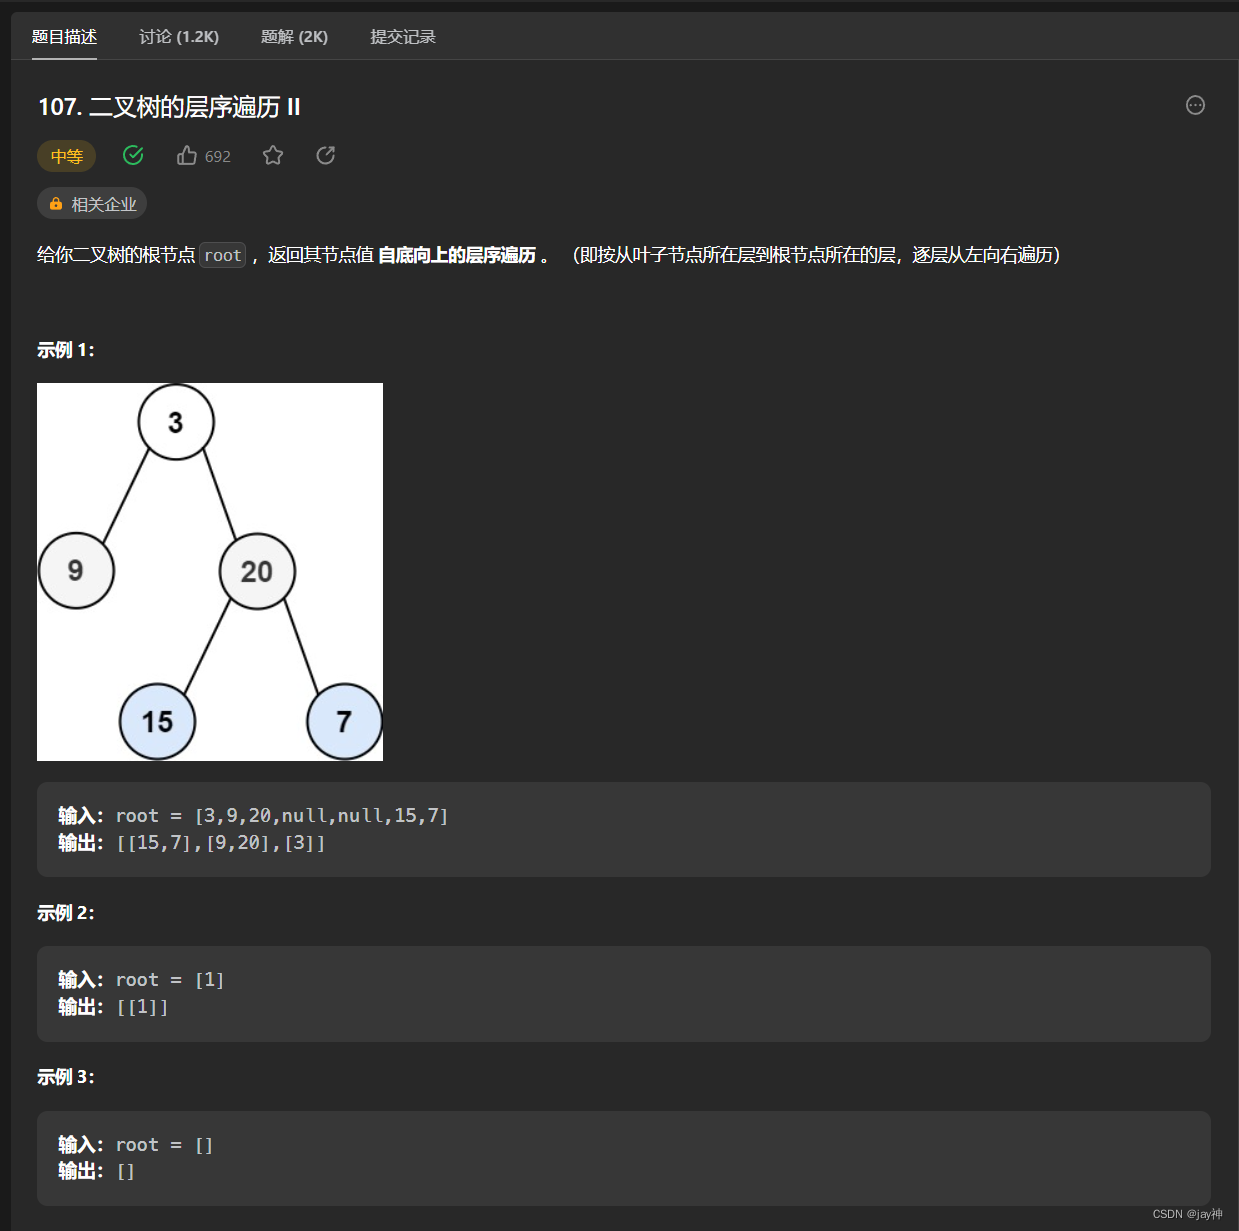Click the lock icon on 相关企业
Viewport: 1239px width, 1231px height.
pyautogui.click(x=56, y=203)
